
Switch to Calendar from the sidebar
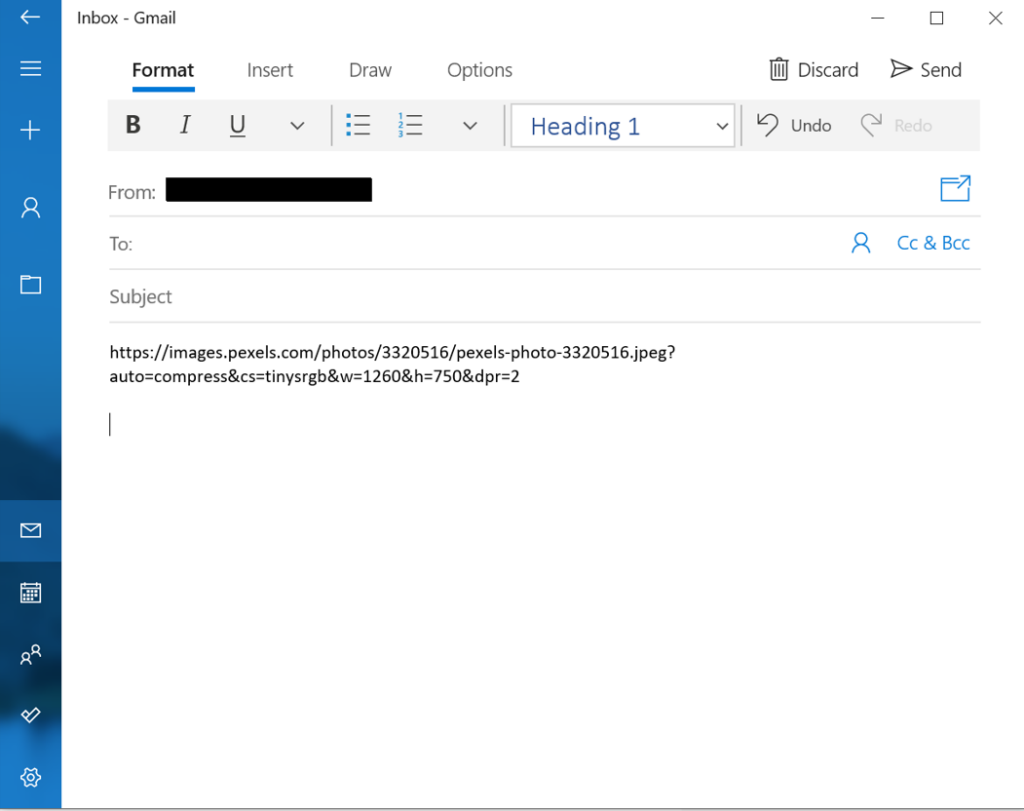(30, 593)
